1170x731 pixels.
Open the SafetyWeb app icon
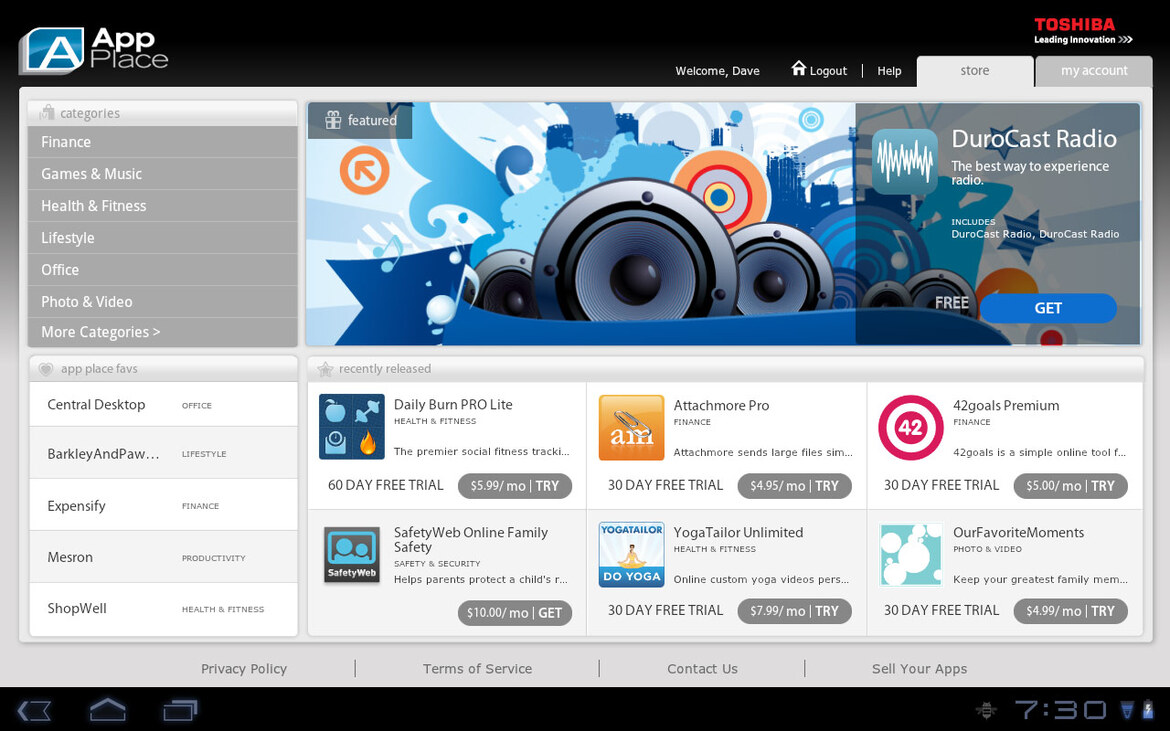(351, 555)
